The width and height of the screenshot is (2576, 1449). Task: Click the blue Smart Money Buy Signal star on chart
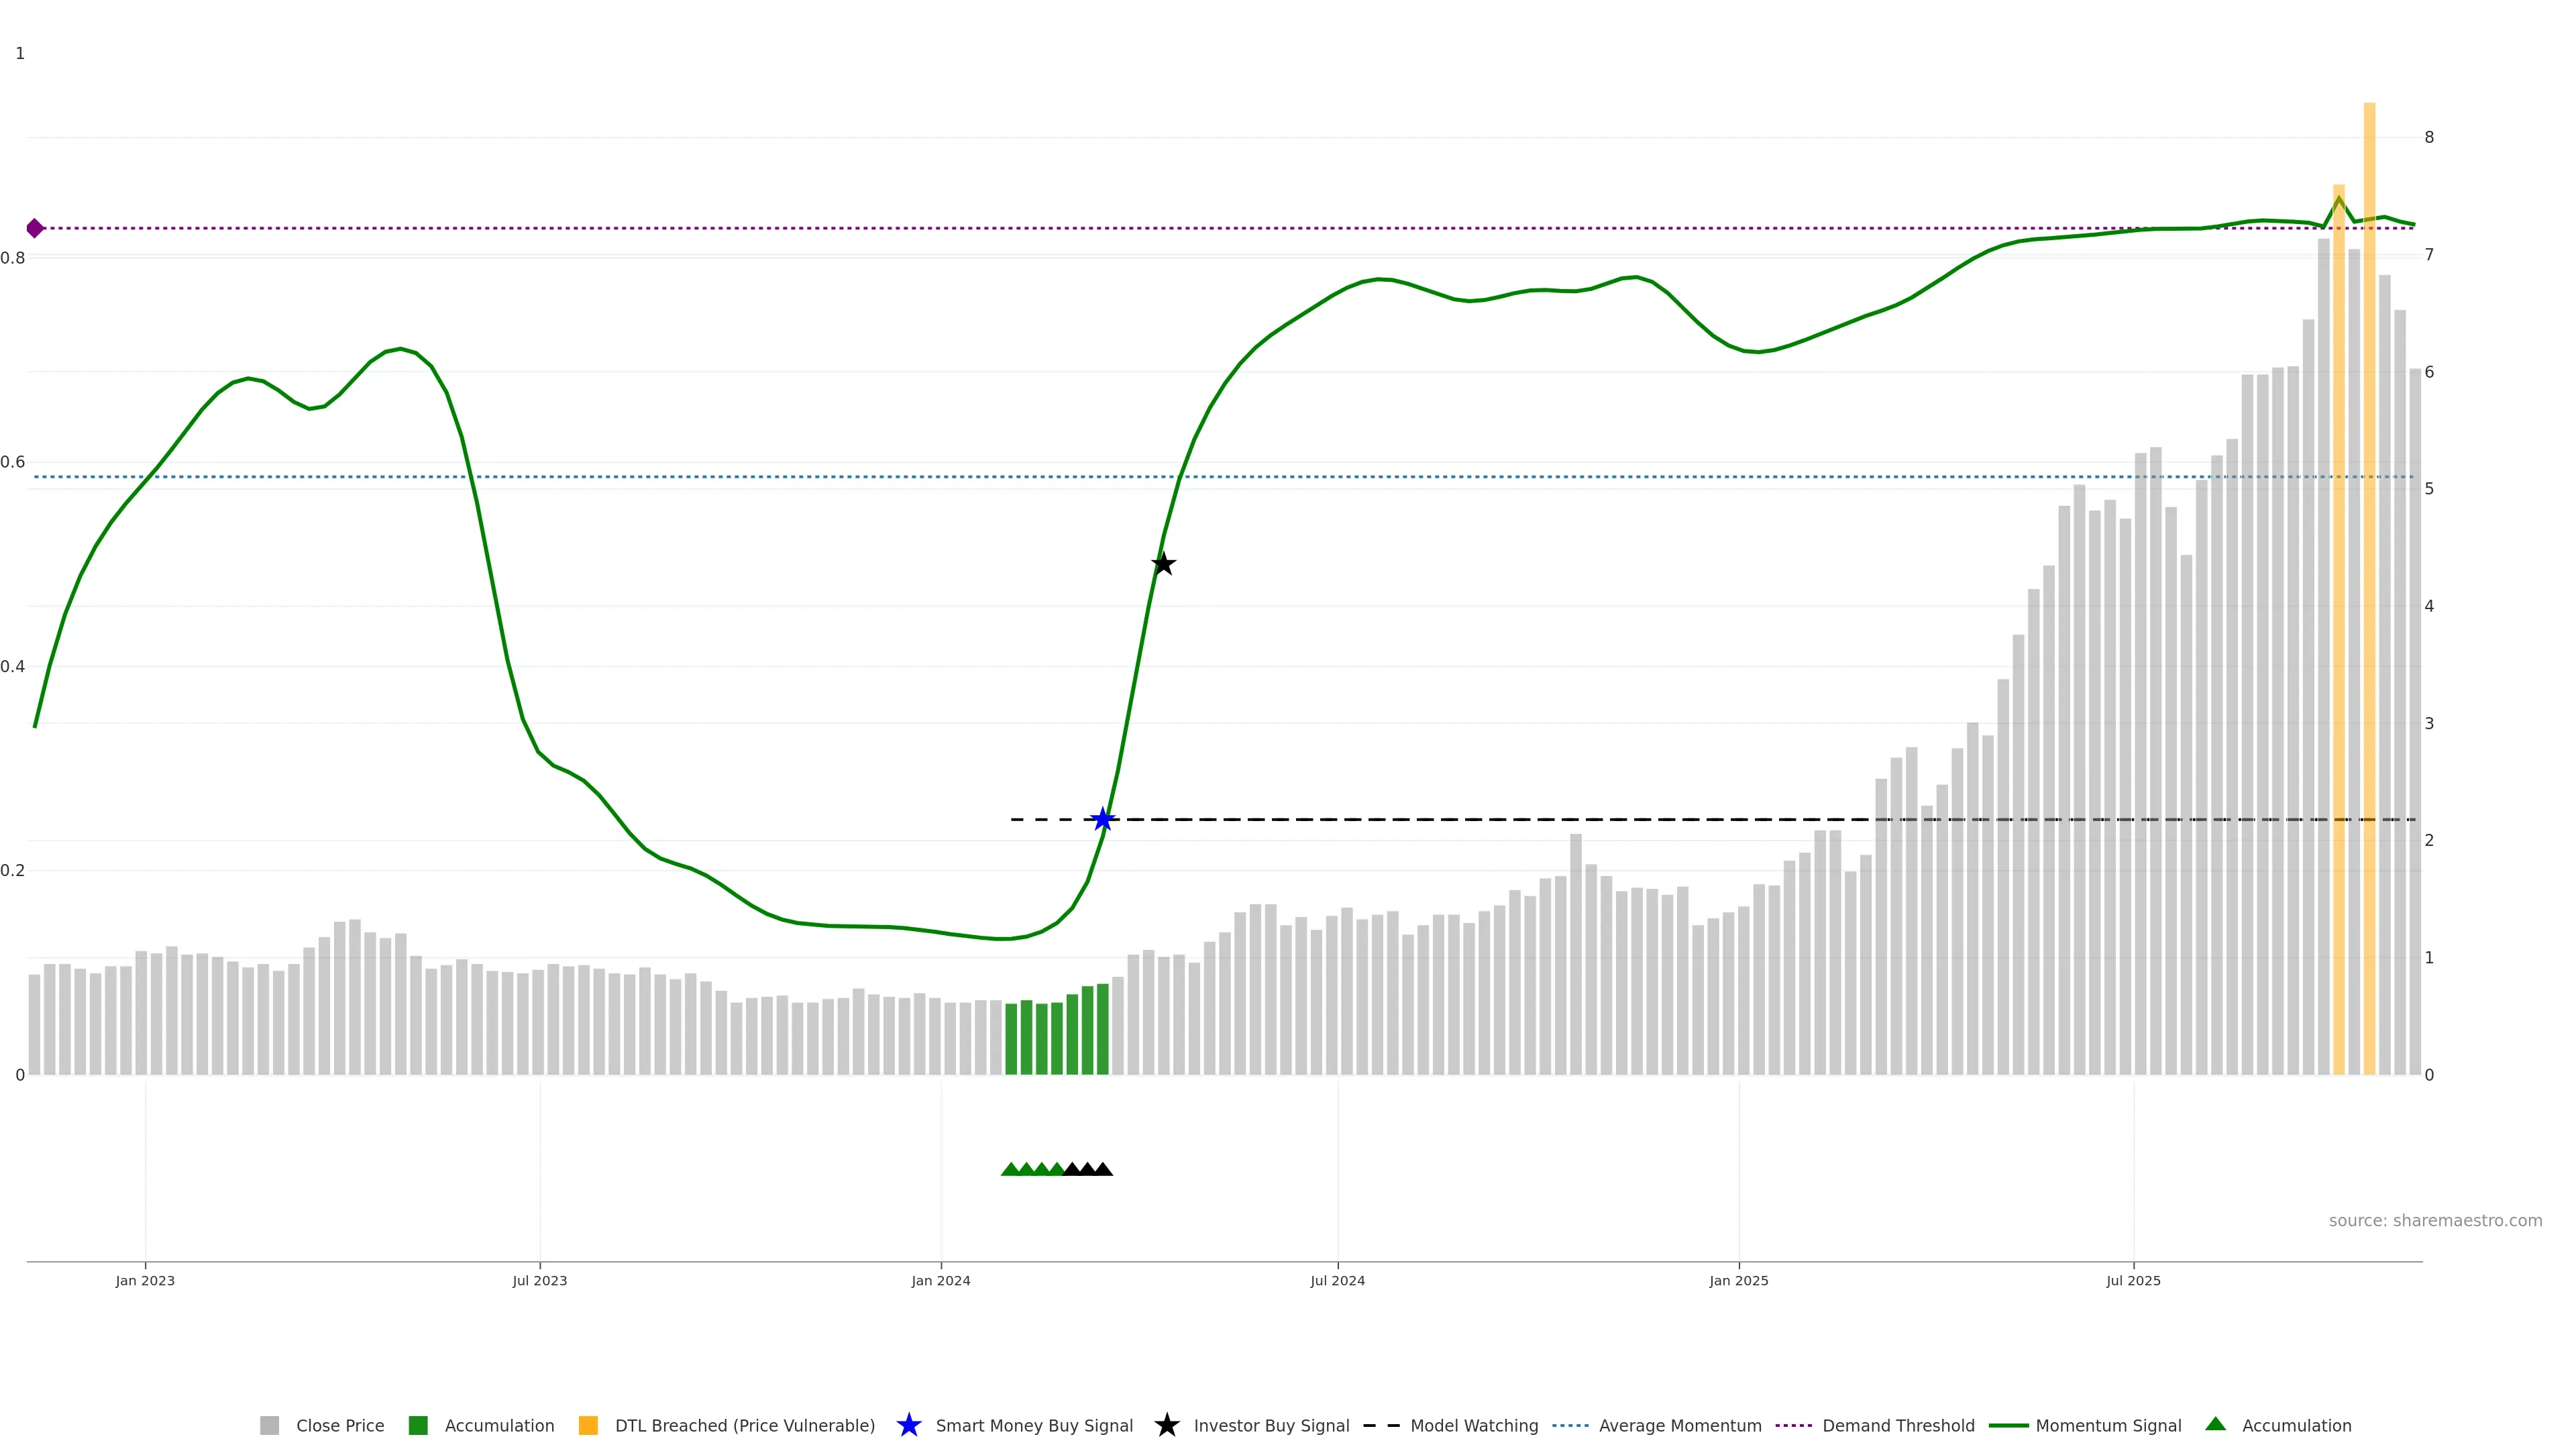[x=1102, y=820]
